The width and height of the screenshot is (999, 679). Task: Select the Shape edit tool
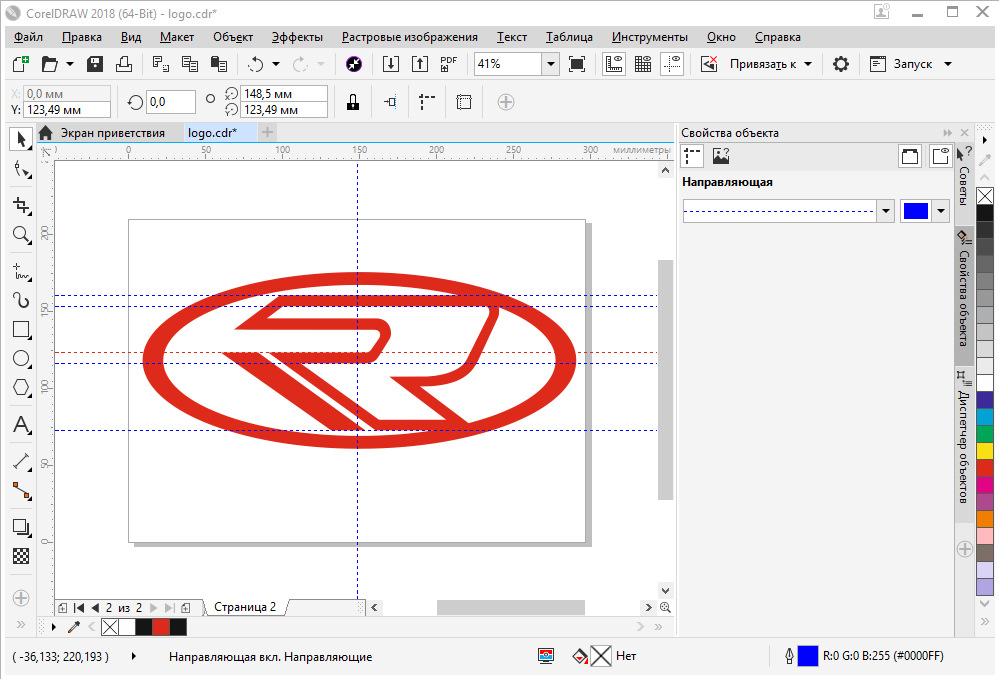coord(22,169)
